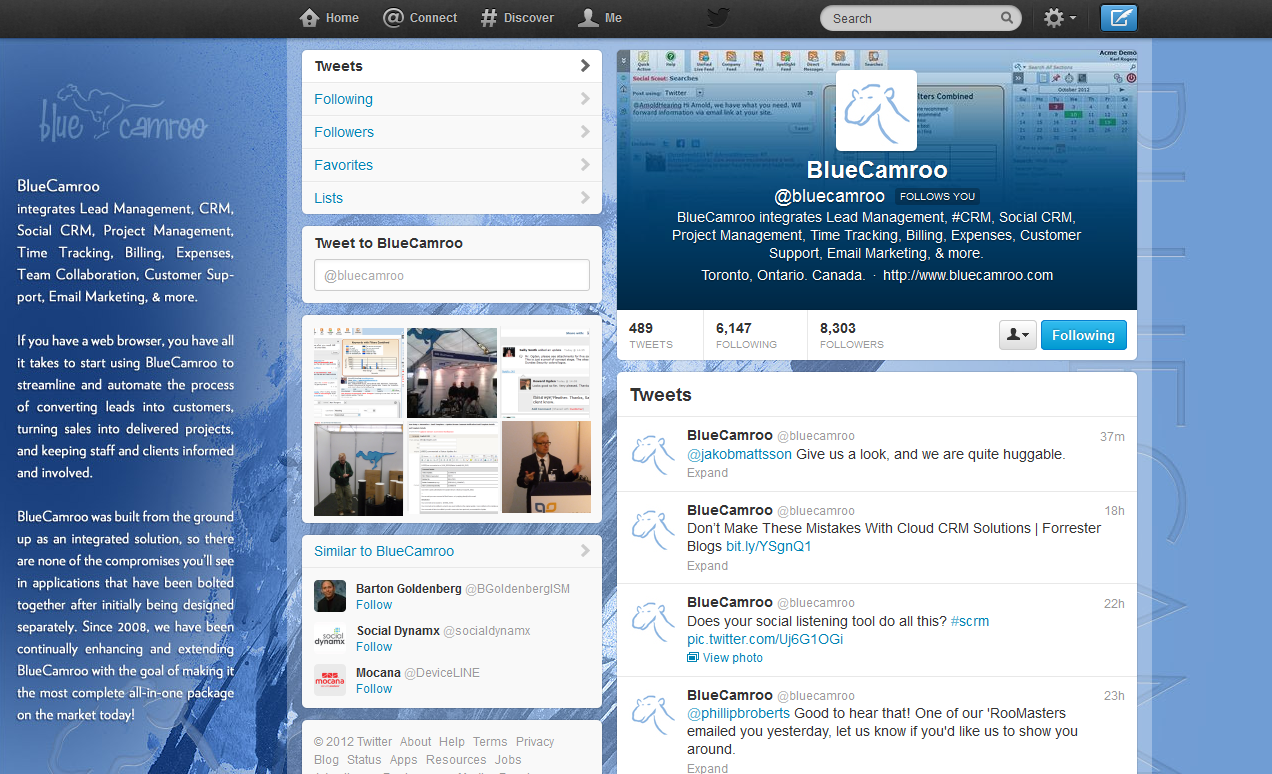Click avatar on the phillipbroberts reply tweet
Screen dimensions: 1272x774
coord(652,713)
